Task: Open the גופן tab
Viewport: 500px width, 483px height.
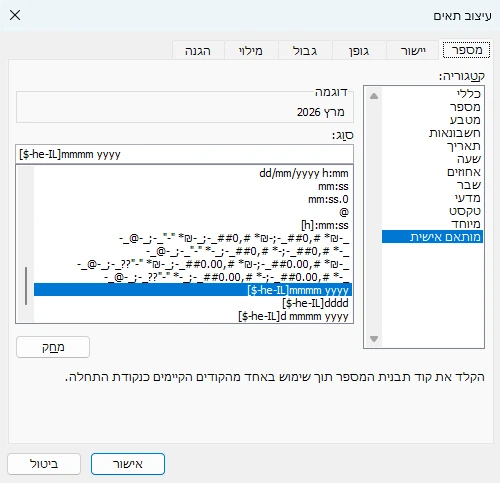Action: (359, 51)
